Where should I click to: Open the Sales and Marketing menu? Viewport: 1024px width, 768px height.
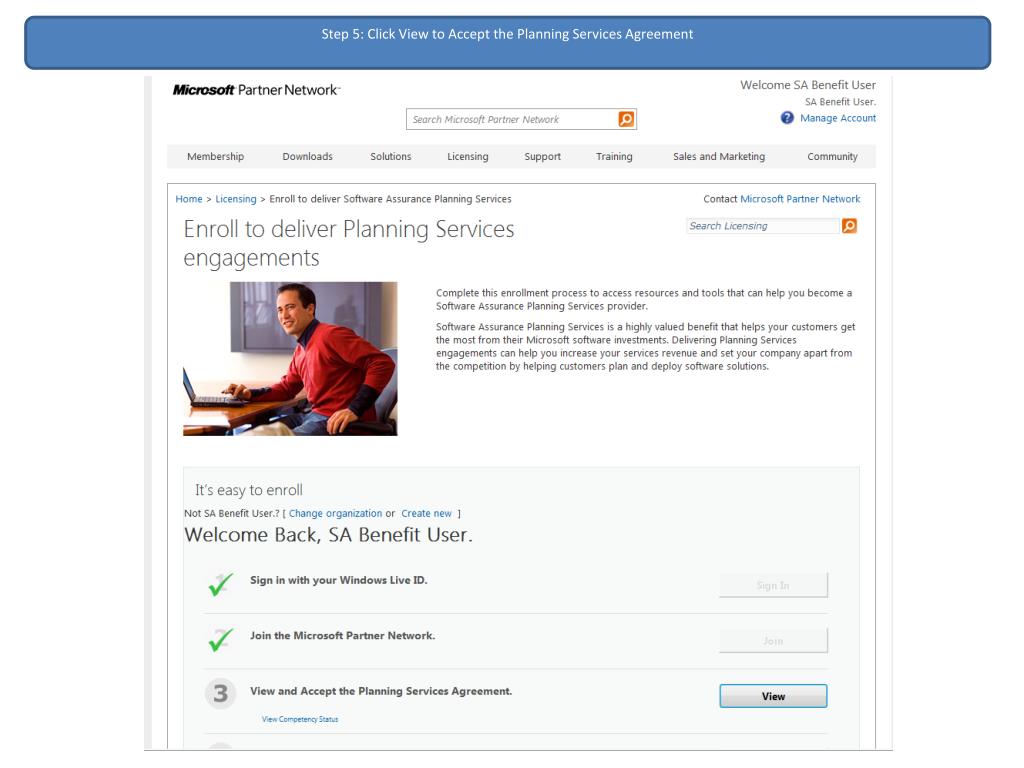719,157
